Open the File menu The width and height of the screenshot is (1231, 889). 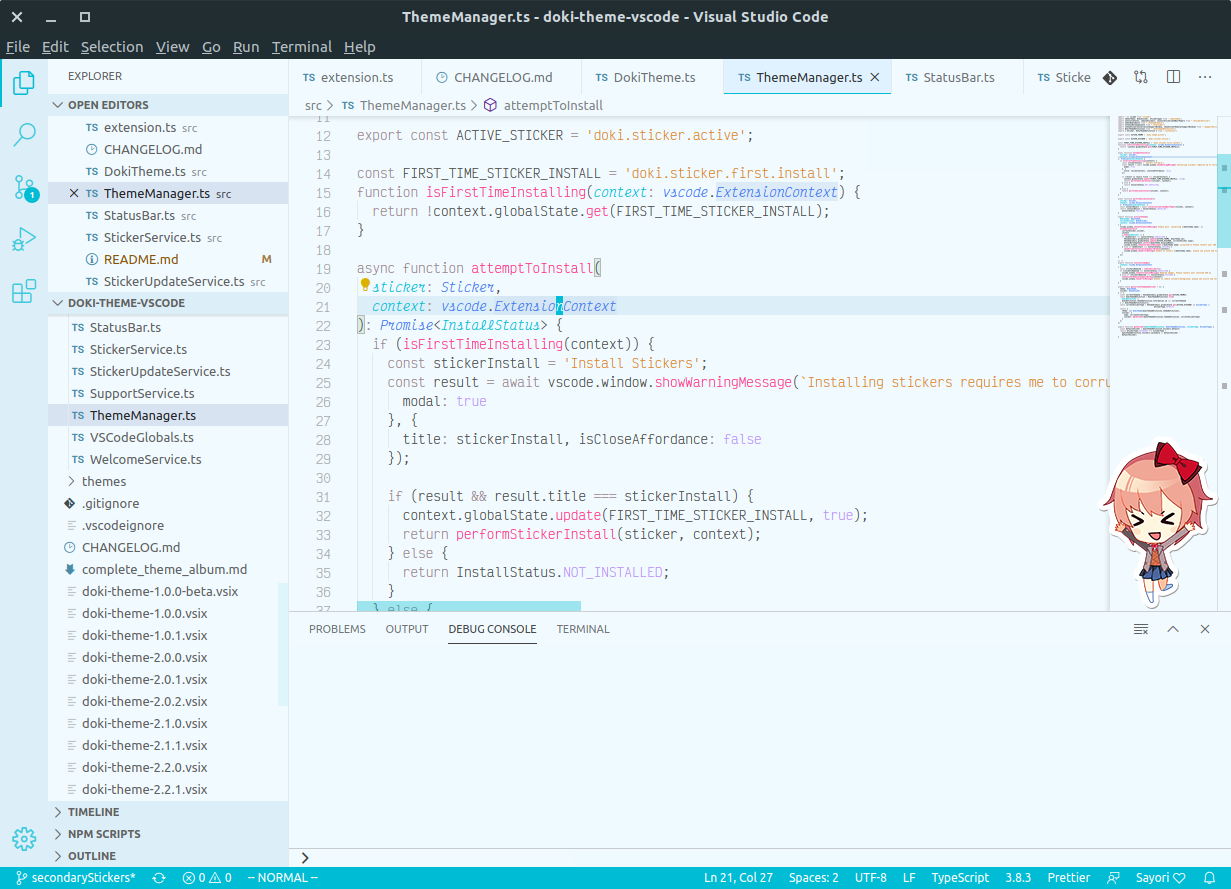(18, 47)
